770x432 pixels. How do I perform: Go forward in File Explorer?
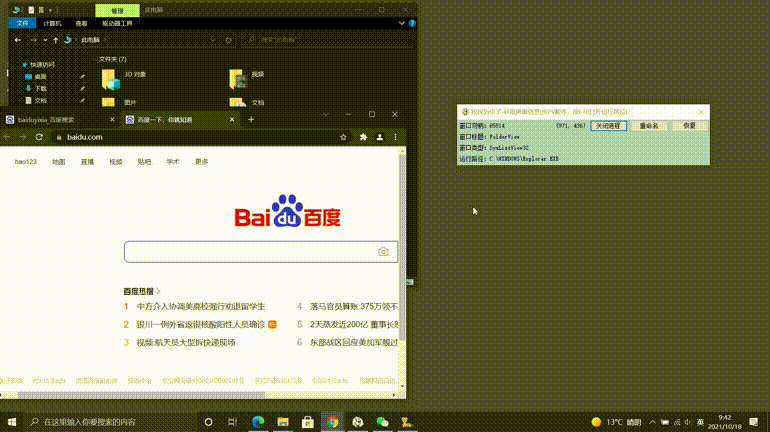(33, 40)
